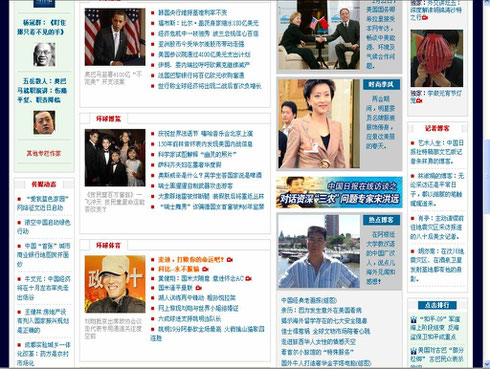The height and width of the screenshot is (369, 490).
Task: Open Obama podium photo thumbnail
Action: (115, 37)
